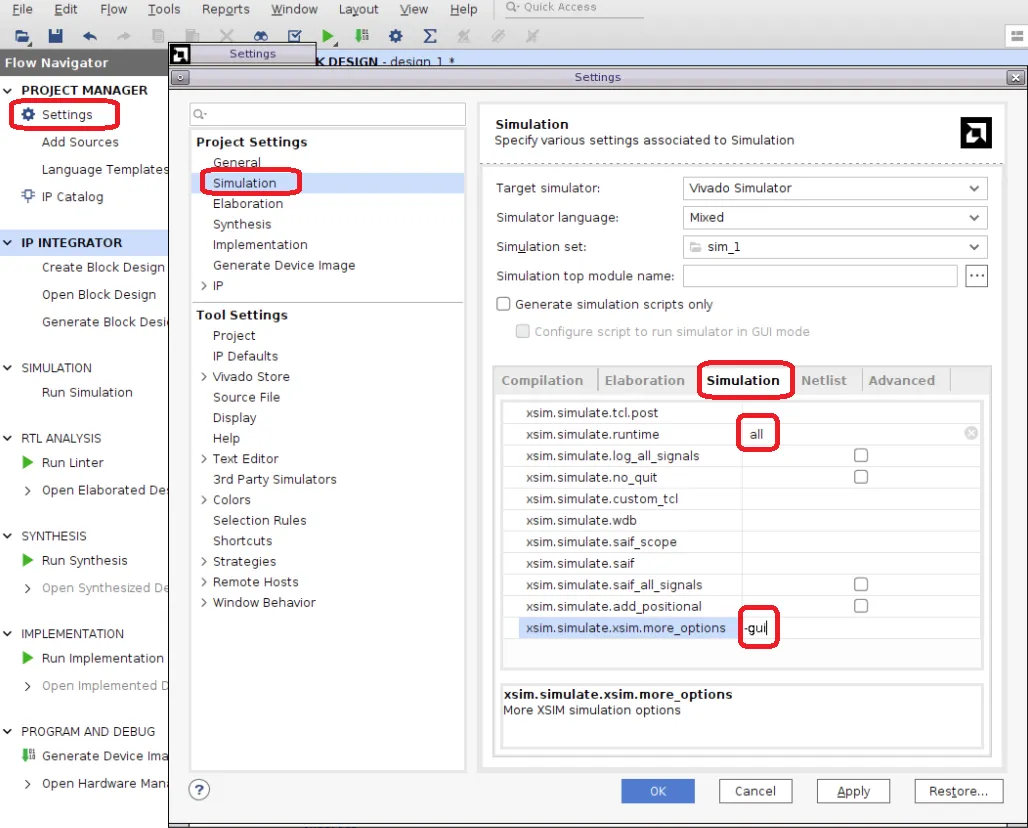Image resolution: width=1028 pixels, height=828 pixels.
Task: Save the project with the floppy disk icon
Action: (56, 36)
